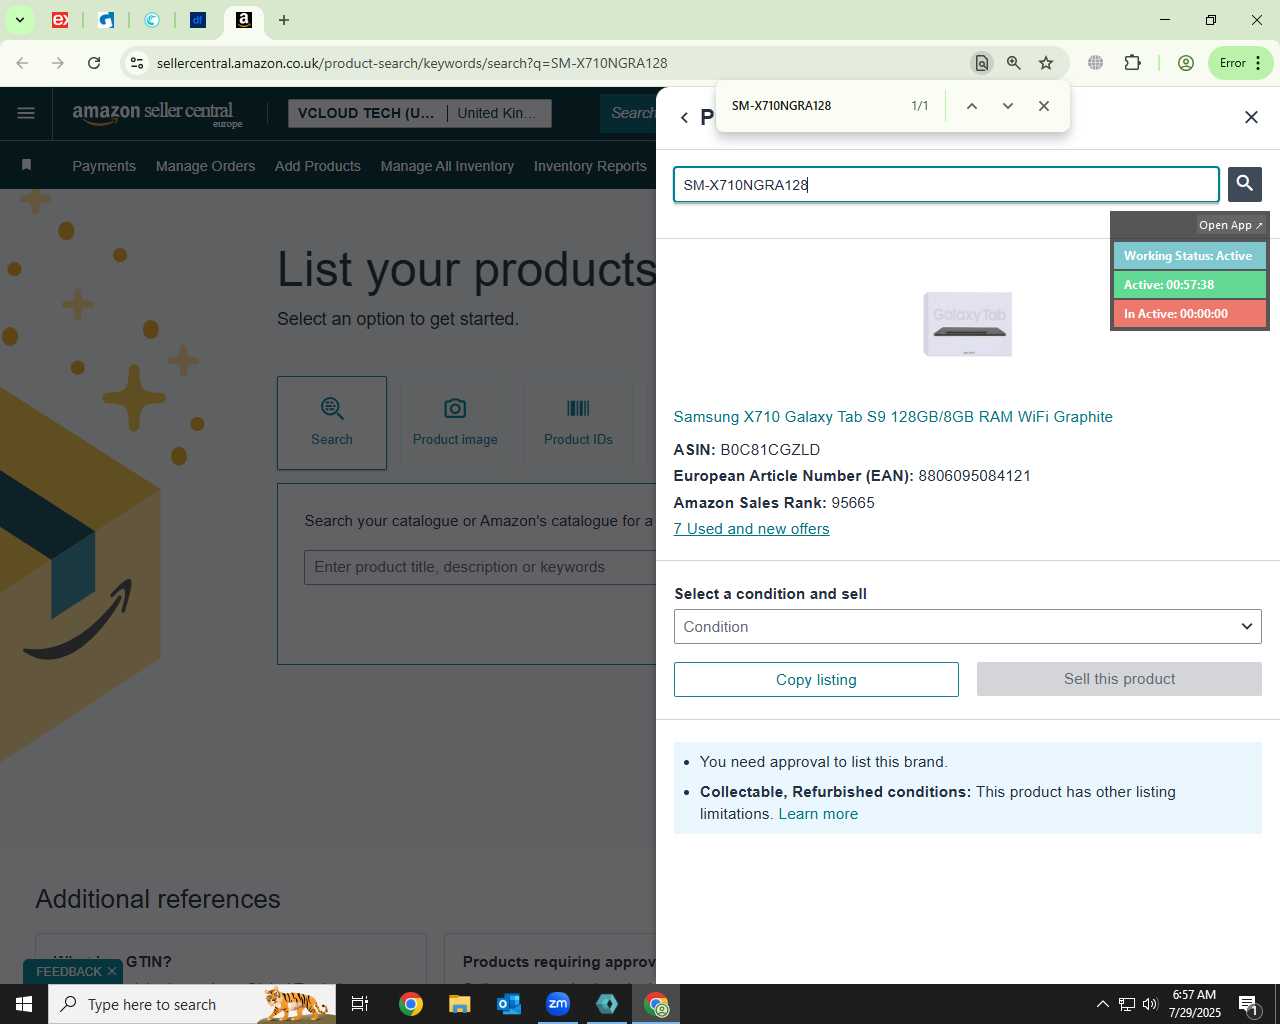The width and height of the screenshot is (1280, 1024).
Task: Open File Explorer from the taskbar
Action: 459,1004
